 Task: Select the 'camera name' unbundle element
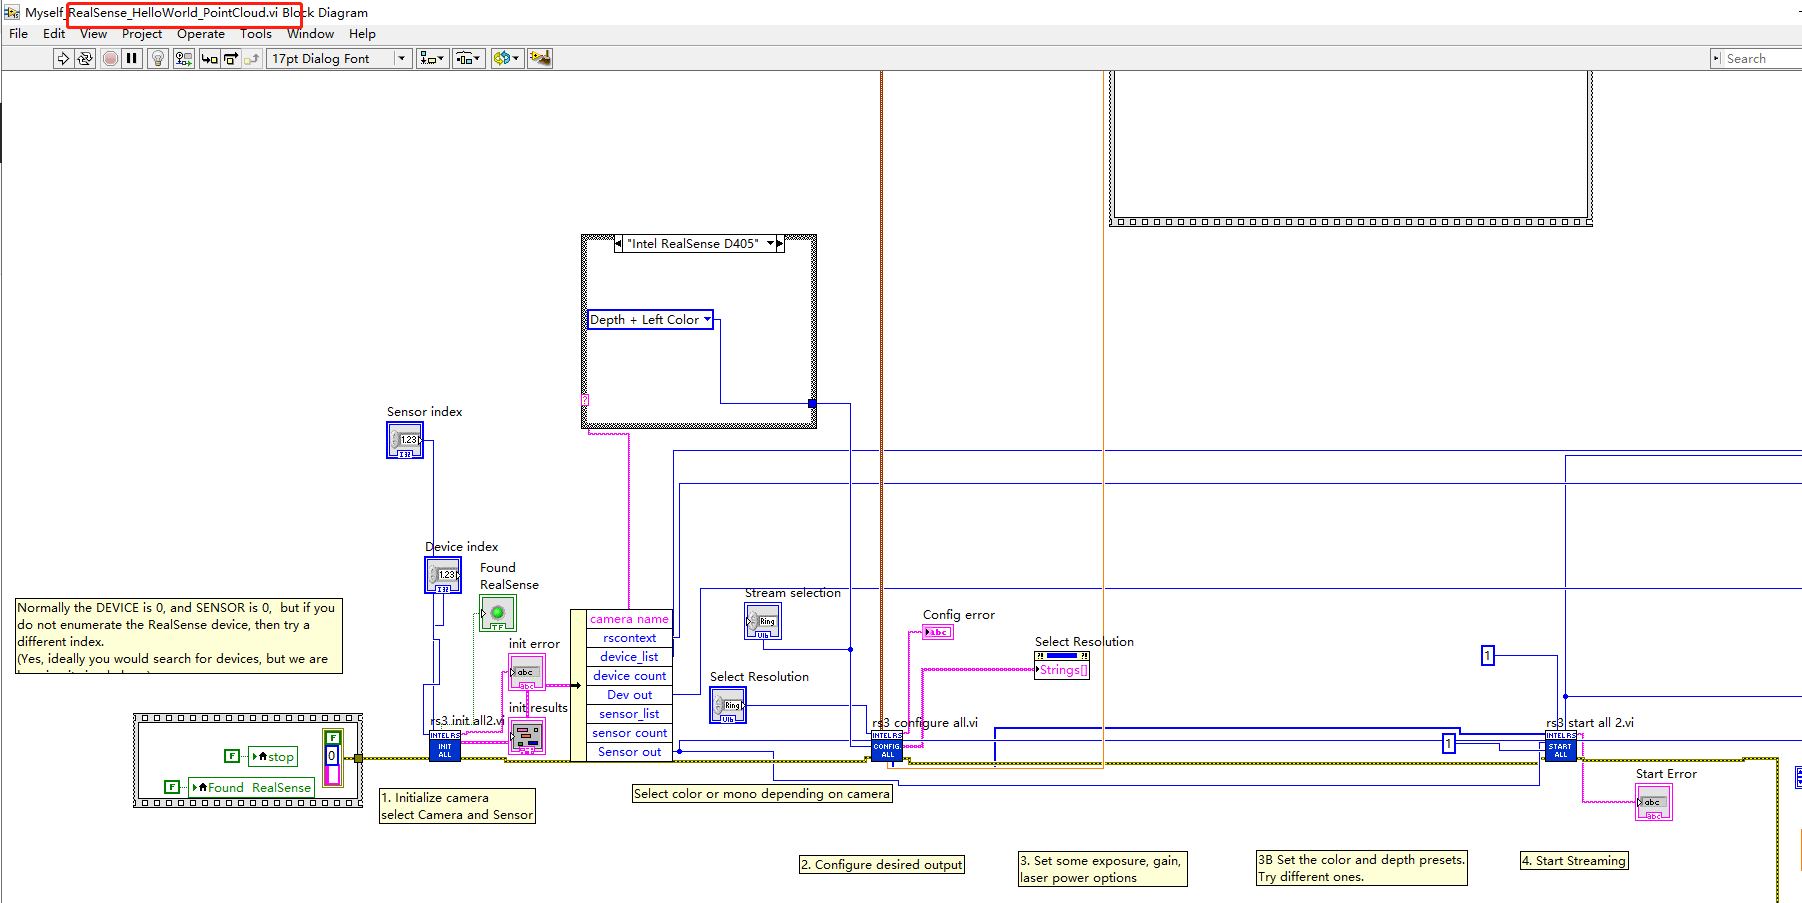629,619
